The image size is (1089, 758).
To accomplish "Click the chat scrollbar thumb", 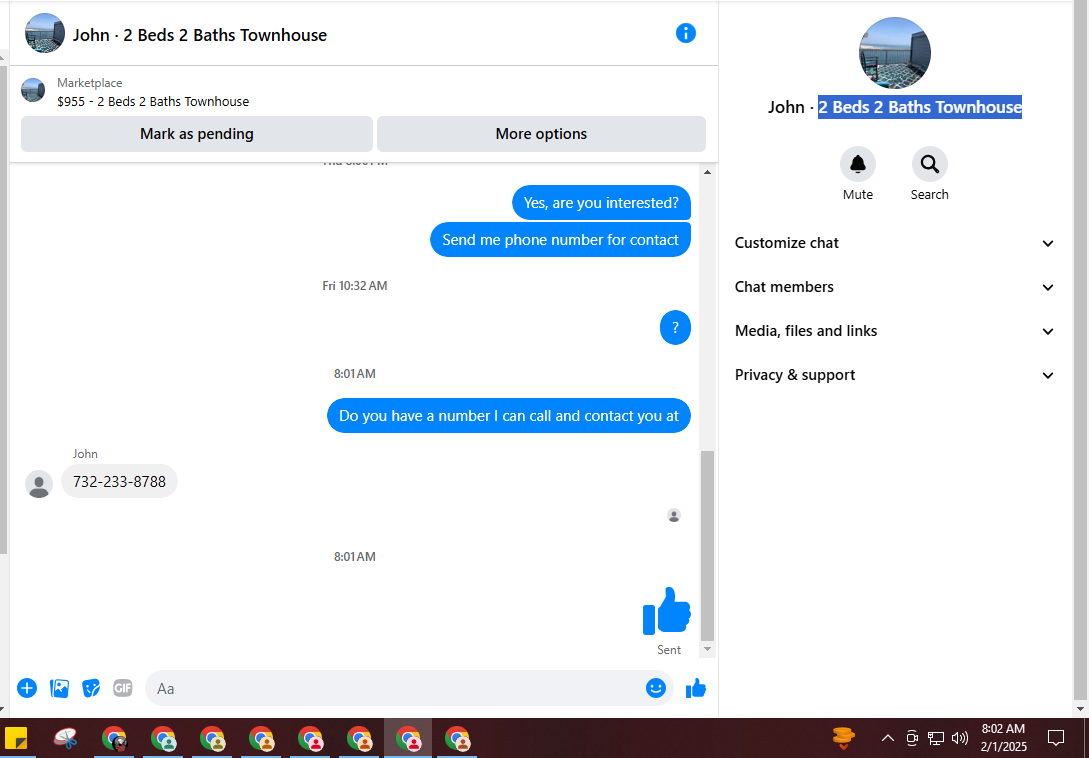I will [x=707, y=546].
